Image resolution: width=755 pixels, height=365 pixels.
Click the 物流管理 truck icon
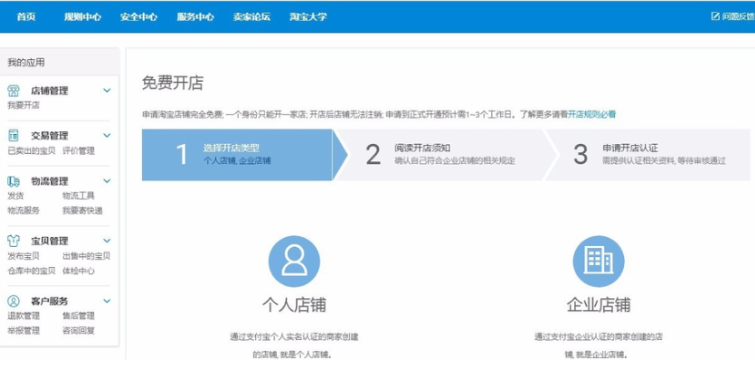[x=13, y=181]
